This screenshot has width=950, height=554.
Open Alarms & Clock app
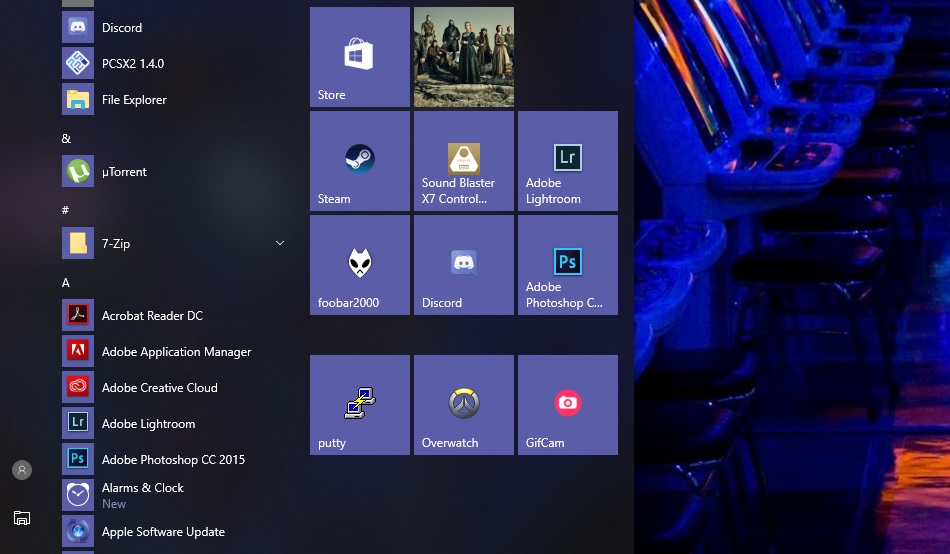point(174,495)
